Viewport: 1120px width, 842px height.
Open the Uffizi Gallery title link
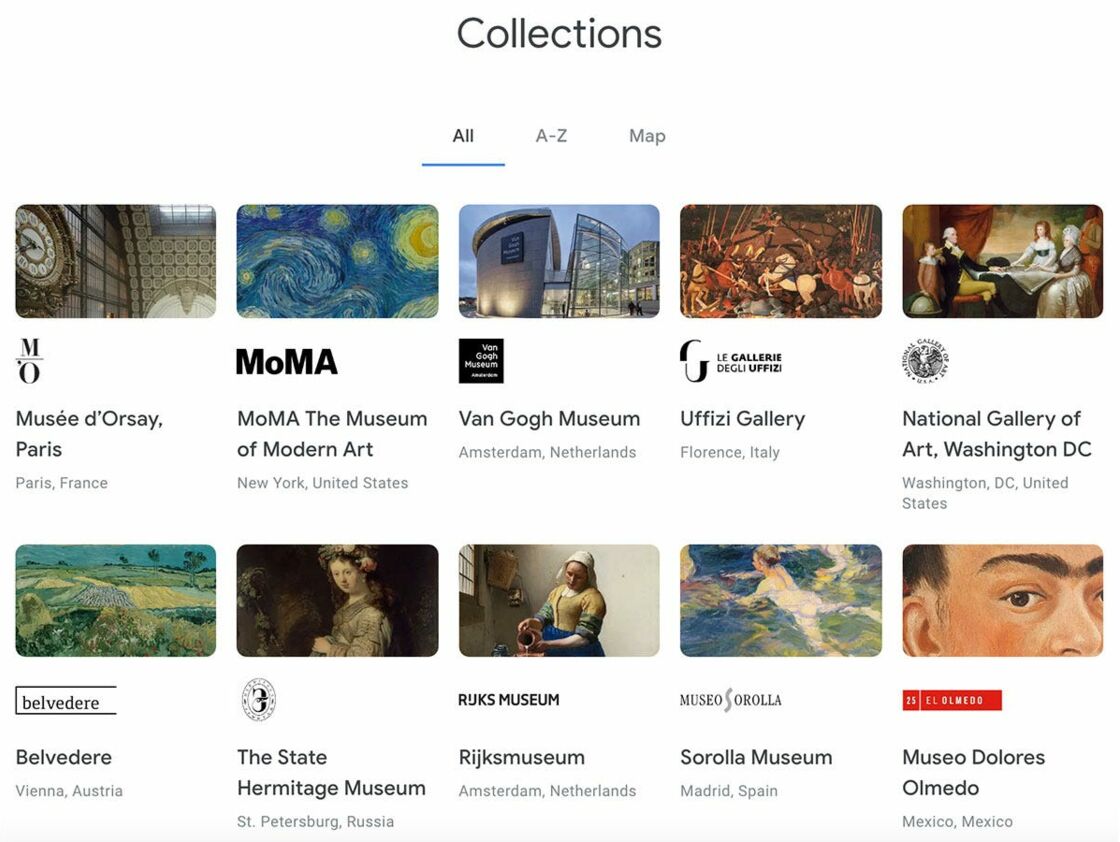(742, 419)
